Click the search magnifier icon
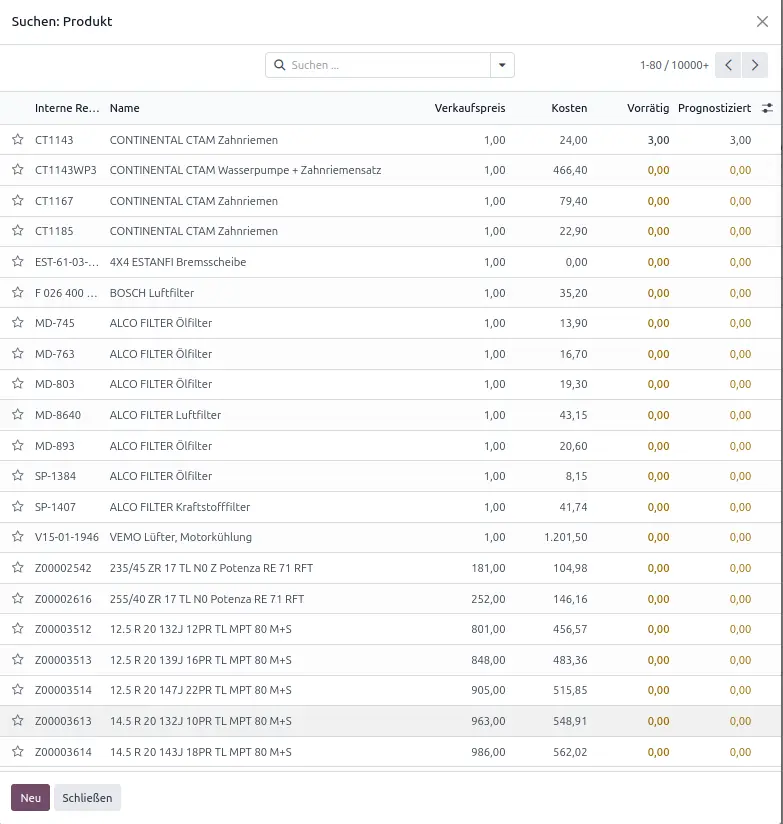783x824 pixels. pyautogui.click(x=279, y=65)
